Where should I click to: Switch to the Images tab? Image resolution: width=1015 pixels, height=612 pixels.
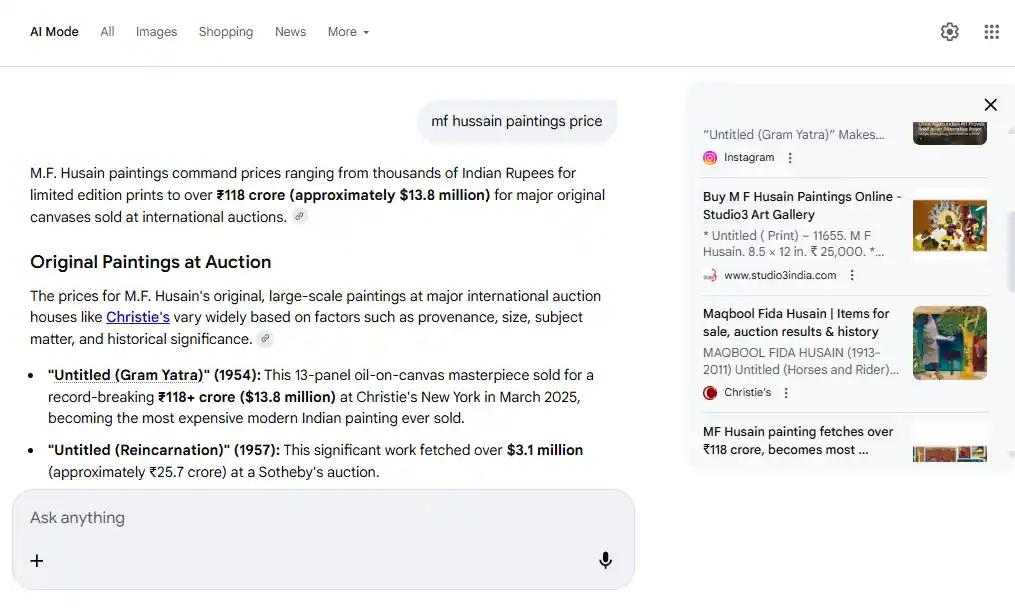coord(156,32)
